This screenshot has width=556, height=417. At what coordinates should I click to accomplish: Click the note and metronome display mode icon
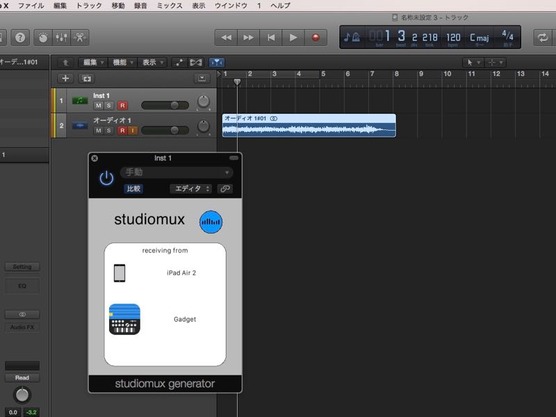click(352, 37)
